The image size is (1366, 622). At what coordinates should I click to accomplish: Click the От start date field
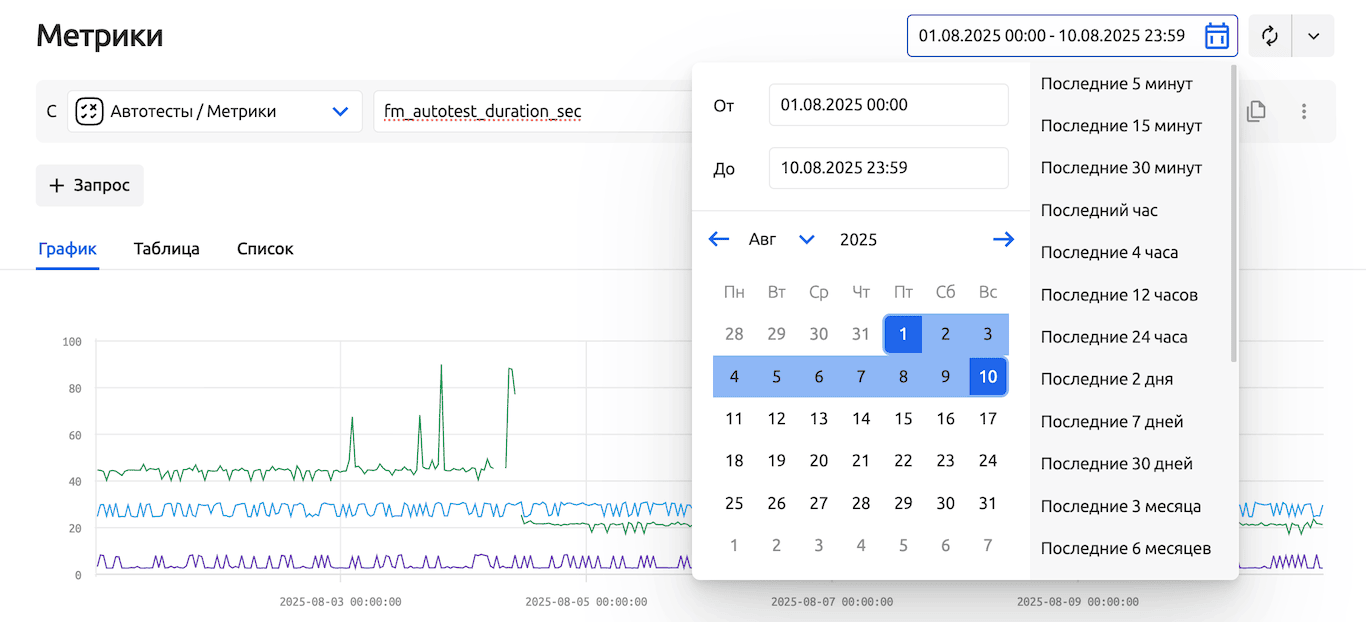(888, 105)
